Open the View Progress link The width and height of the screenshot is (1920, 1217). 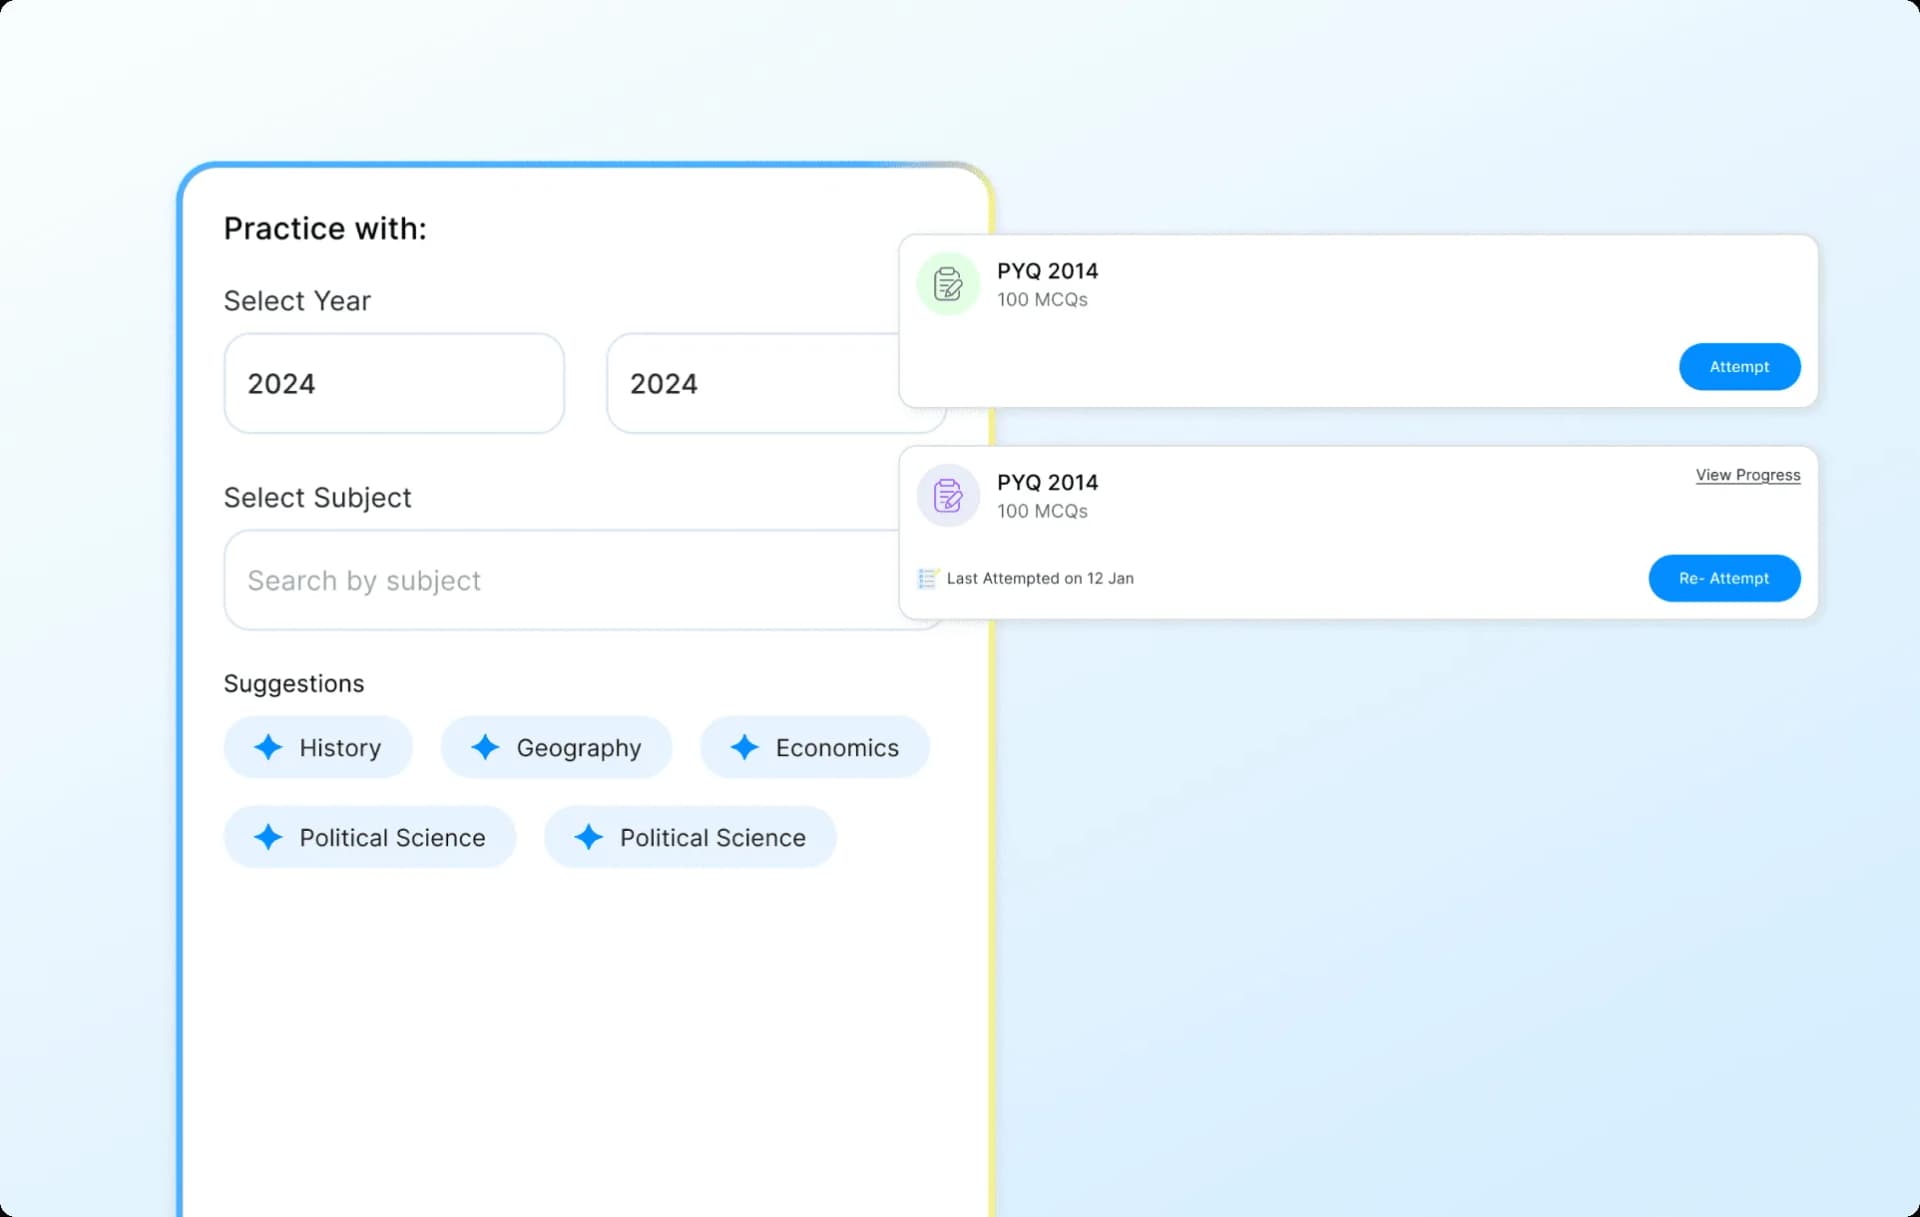point(1748,475)
